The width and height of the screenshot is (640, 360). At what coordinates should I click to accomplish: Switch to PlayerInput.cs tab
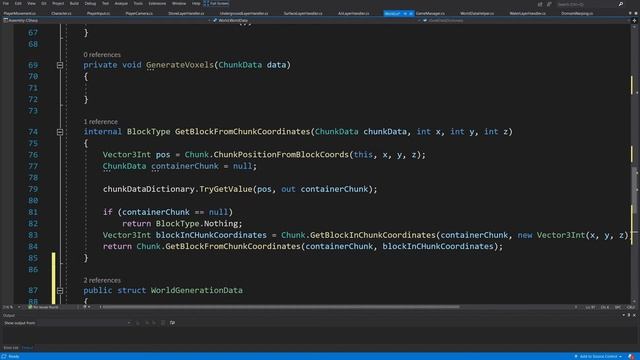coord(98,13)
